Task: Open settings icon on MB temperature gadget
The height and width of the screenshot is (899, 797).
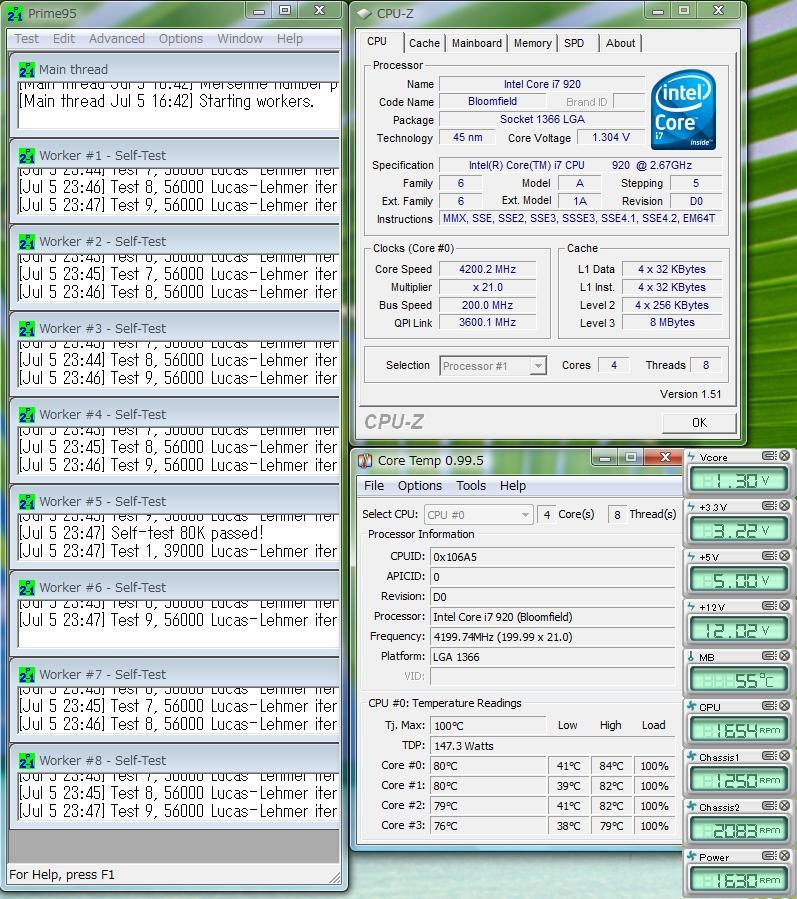Action: 769,657
